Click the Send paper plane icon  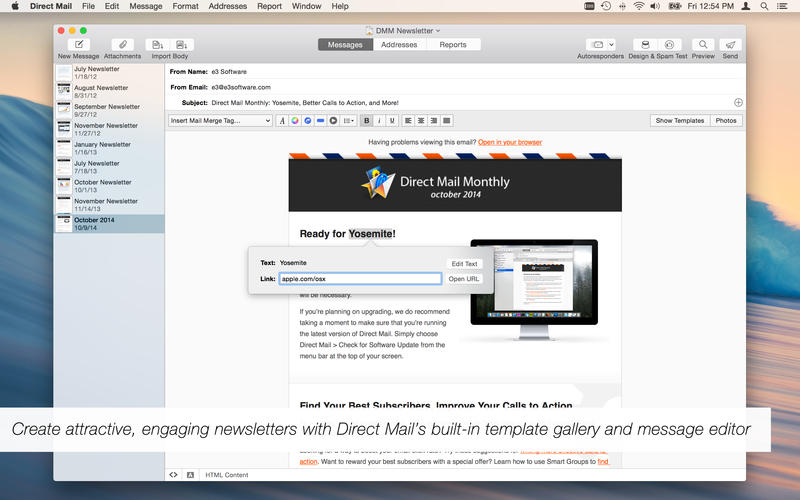(730, 45)
